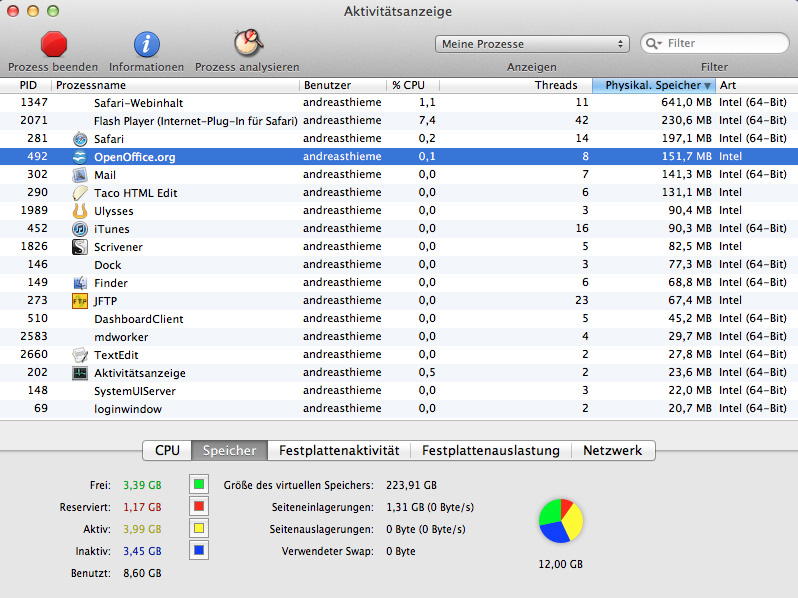798x598 pixels.
Task: Select the Safari compass icon in list
Action: click(x=80, y=139)
